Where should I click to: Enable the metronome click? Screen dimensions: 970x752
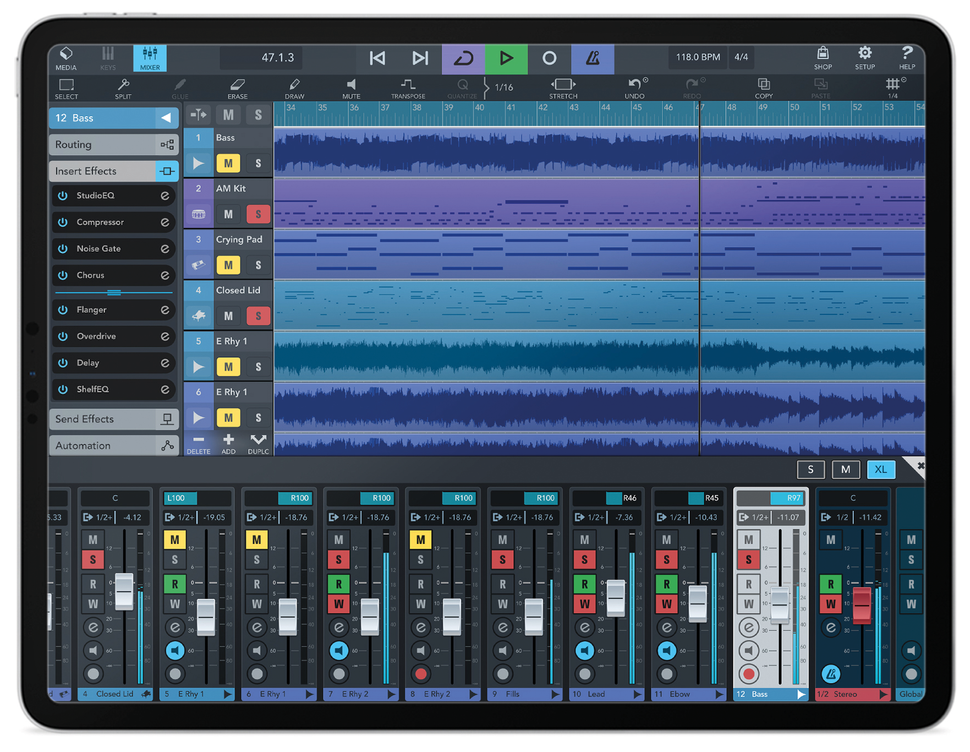coord(593,58)
